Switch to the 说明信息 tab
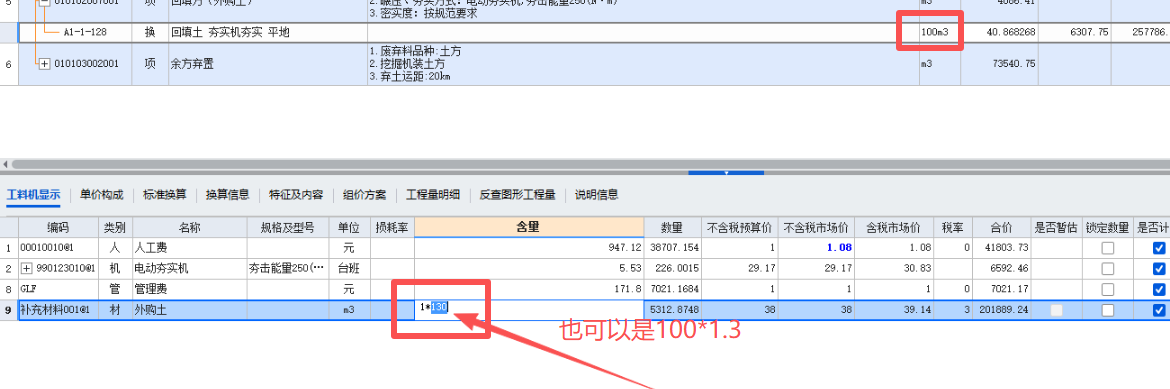 596,195
